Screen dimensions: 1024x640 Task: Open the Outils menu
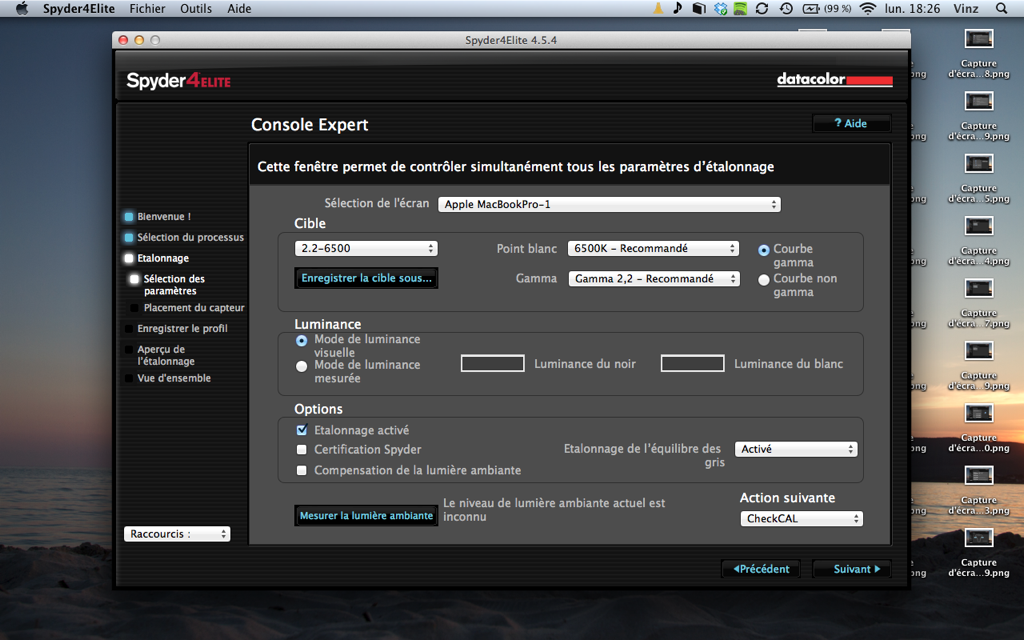196,9
